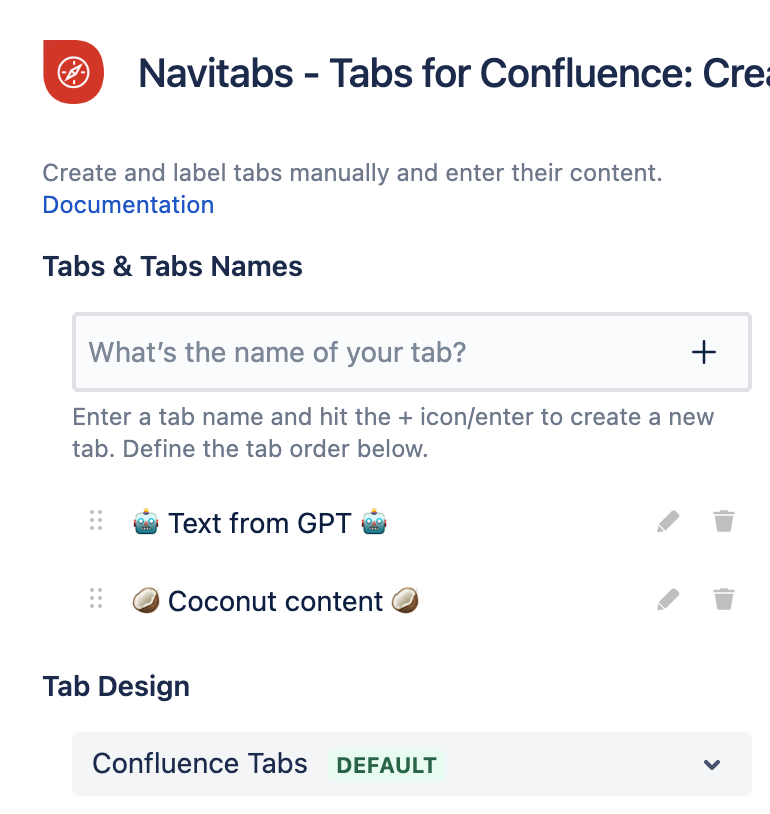This screenshot has width=770, height=814.
Task: Click the Navitabs page title text
Action: (452, 73)
